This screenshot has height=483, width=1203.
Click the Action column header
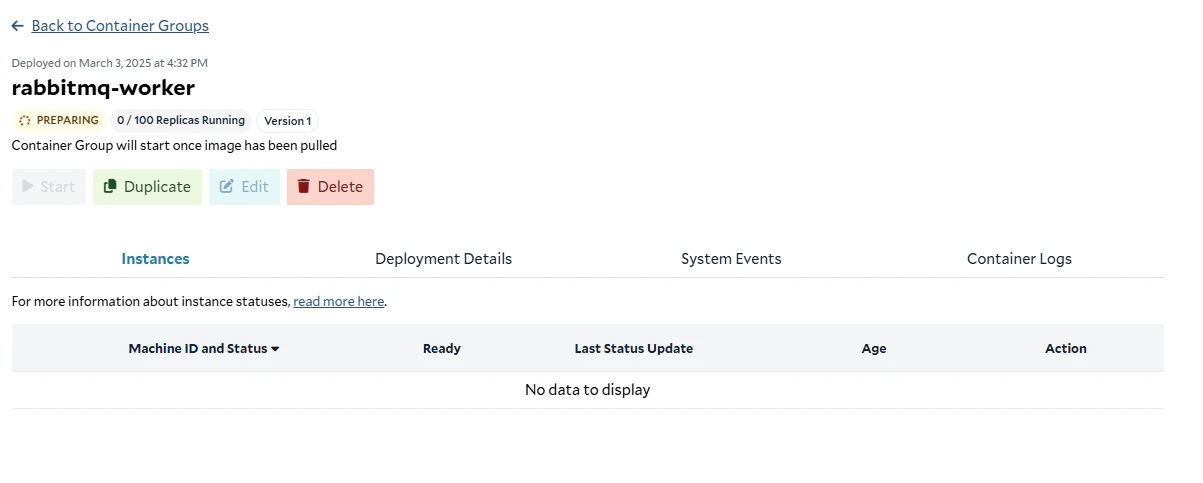tap(1066, 348)
